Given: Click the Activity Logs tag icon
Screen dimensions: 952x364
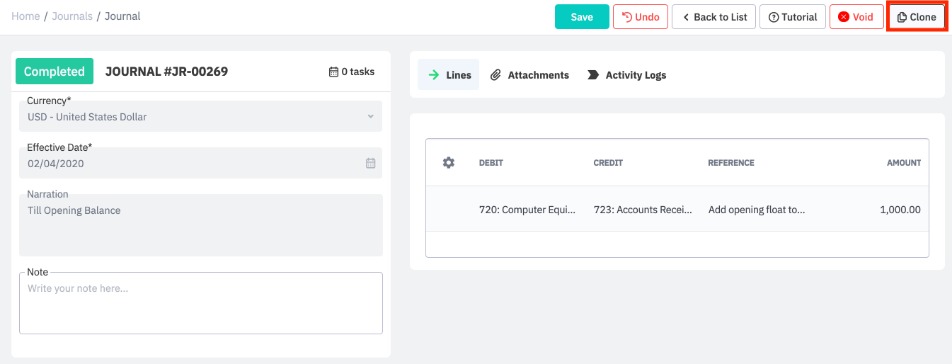Looking at the screenshot, I should 593,75.
